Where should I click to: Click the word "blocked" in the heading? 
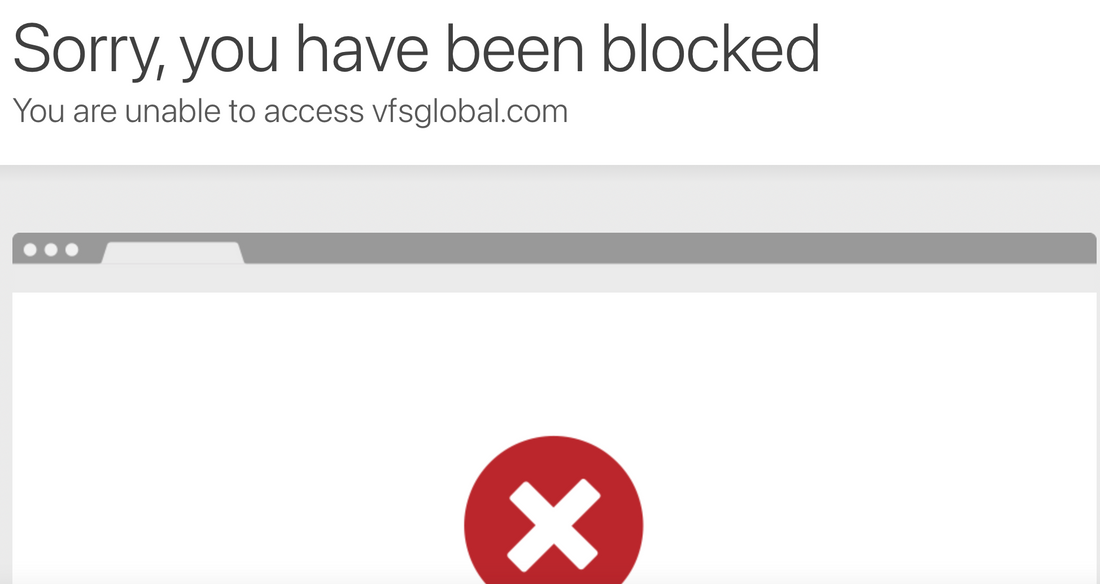pyautogui.click(x=711, y=48)
